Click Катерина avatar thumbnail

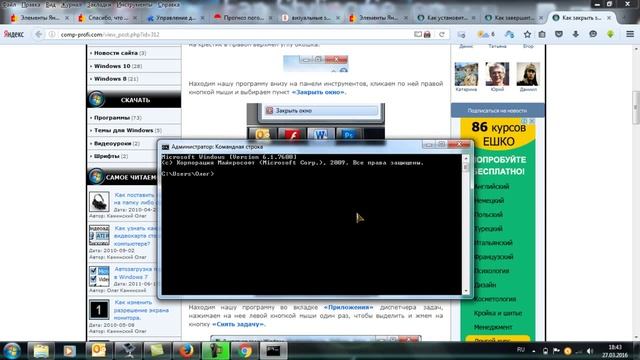pyautogui.click(x=466, y=74)
